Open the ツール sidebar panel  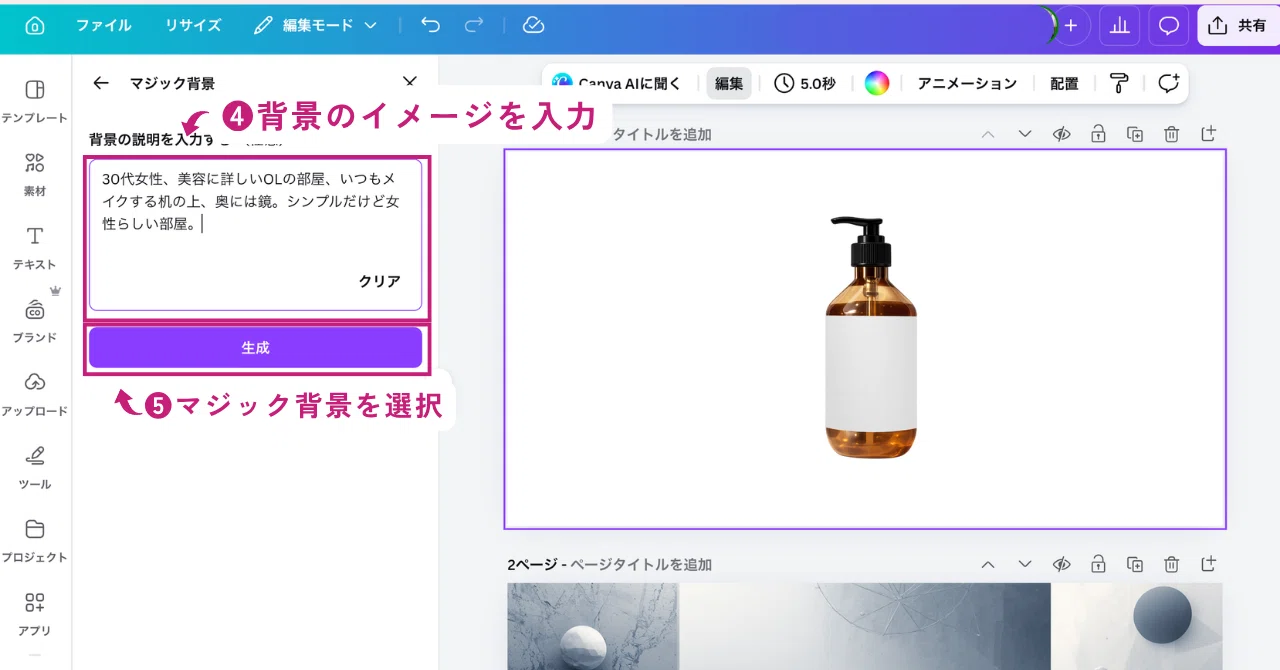pos(35,467)
